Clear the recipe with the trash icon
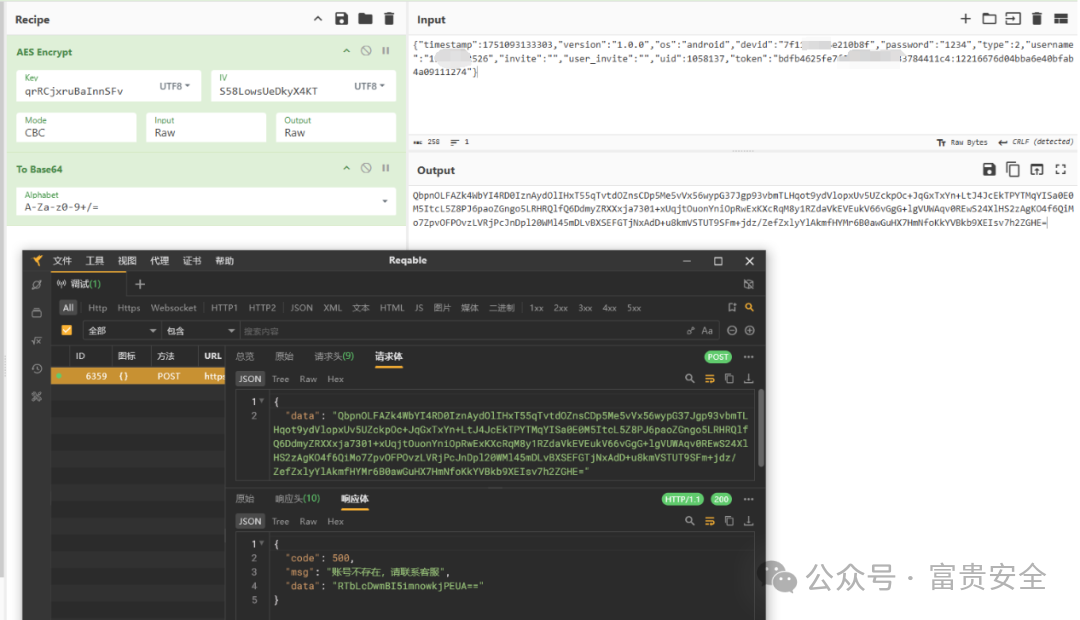Screen dimensions: 1080x620 [389, 19]
